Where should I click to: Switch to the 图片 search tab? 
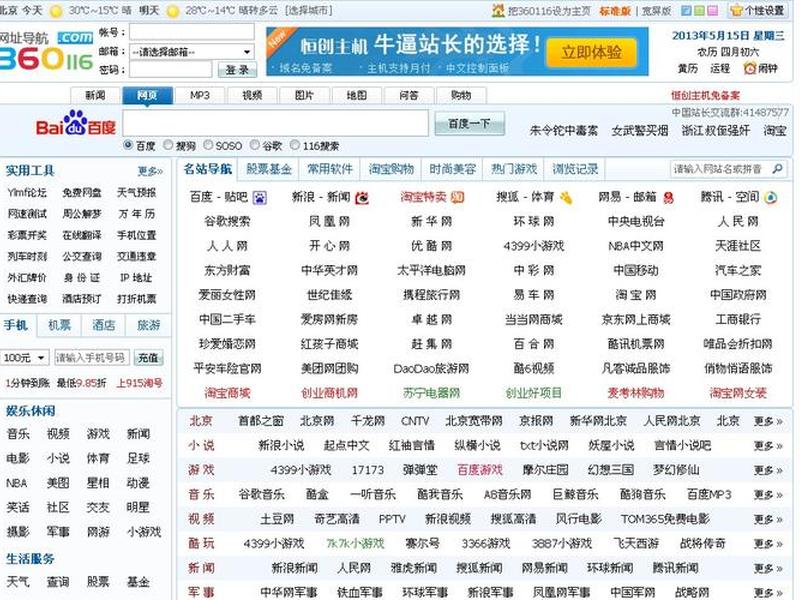(304, 95)
